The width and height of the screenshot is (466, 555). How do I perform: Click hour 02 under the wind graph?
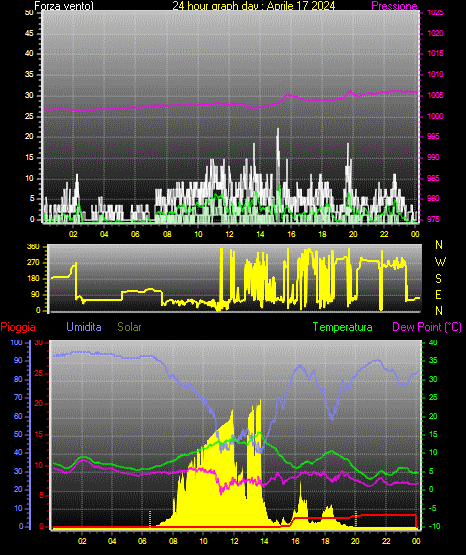pyautogui.click(x=73, y=234)
